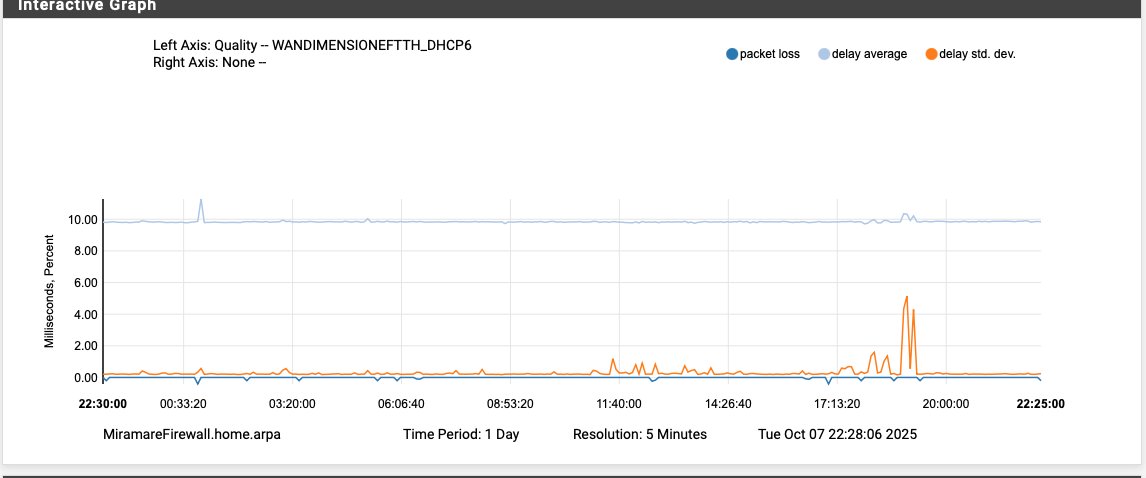Click the "Resolution: 5 Minutes" text
The width and height of the screenshot is (1146, 478).
coord(639,435)
